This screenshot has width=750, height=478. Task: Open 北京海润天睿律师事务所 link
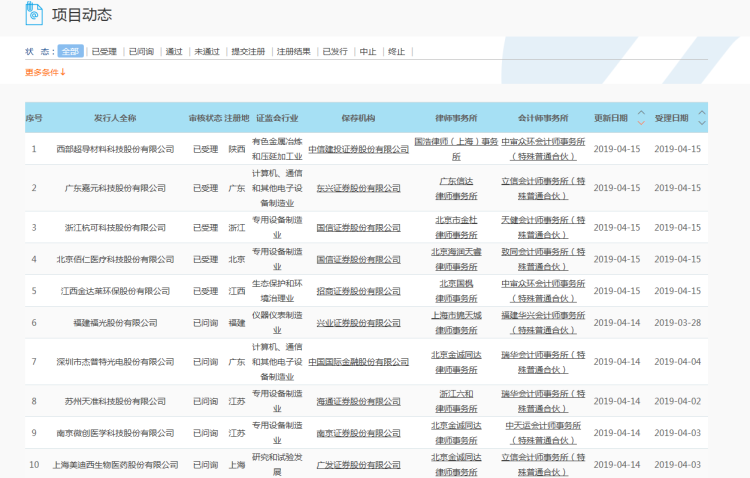tap(456, 259)
